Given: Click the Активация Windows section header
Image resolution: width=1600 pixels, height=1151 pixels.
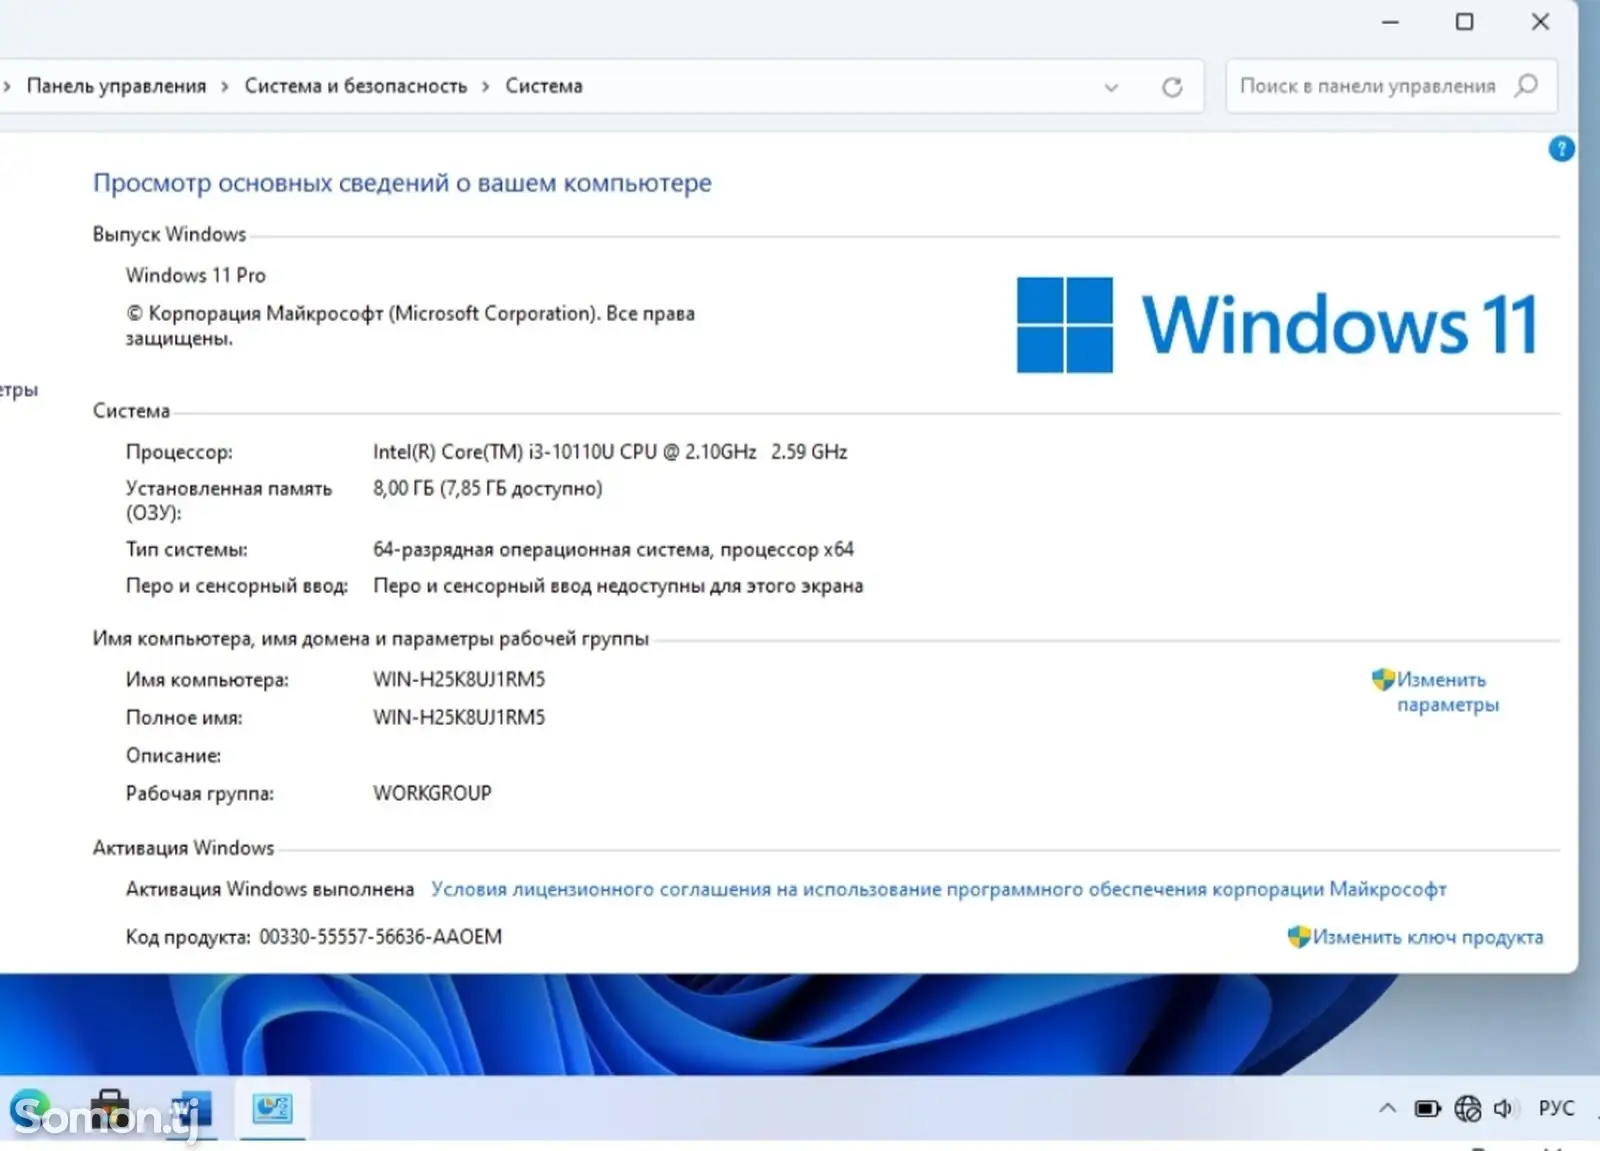Looking at the screenshot, I should pyautogui.click(x=183, y=848).
